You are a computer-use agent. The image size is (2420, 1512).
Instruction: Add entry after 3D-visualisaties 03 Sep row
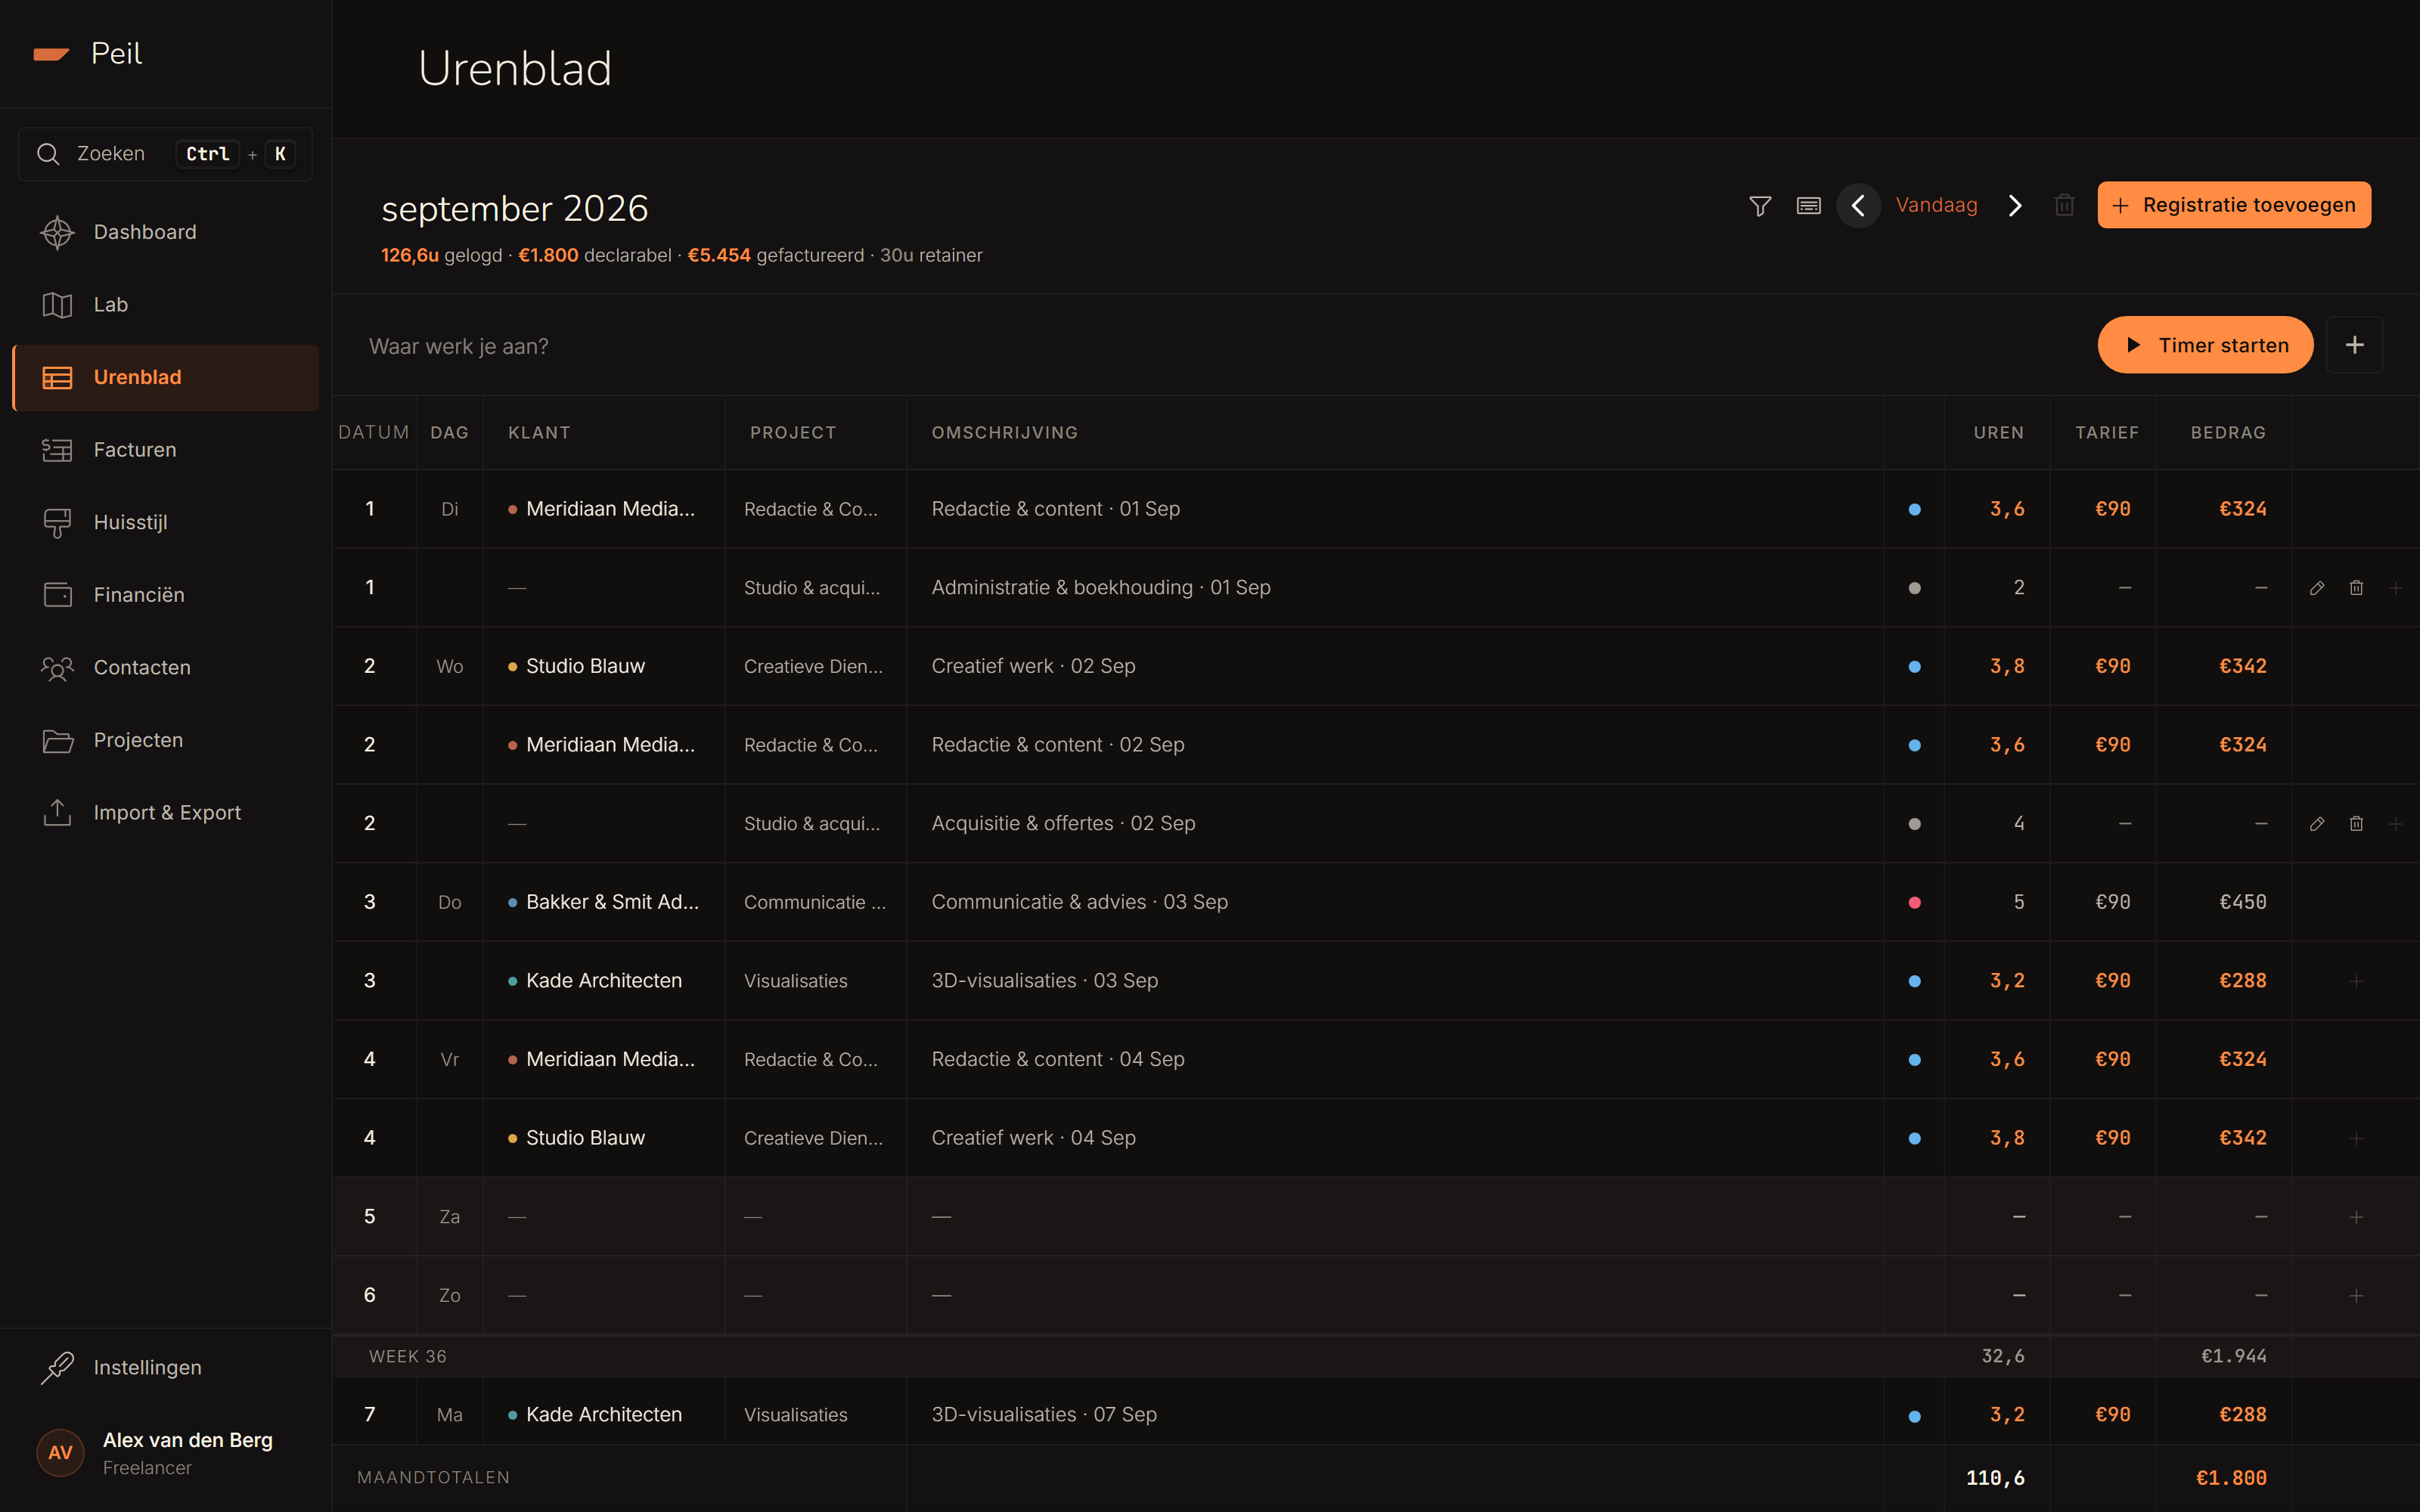pyautogui.click(x=2356, y=981)
